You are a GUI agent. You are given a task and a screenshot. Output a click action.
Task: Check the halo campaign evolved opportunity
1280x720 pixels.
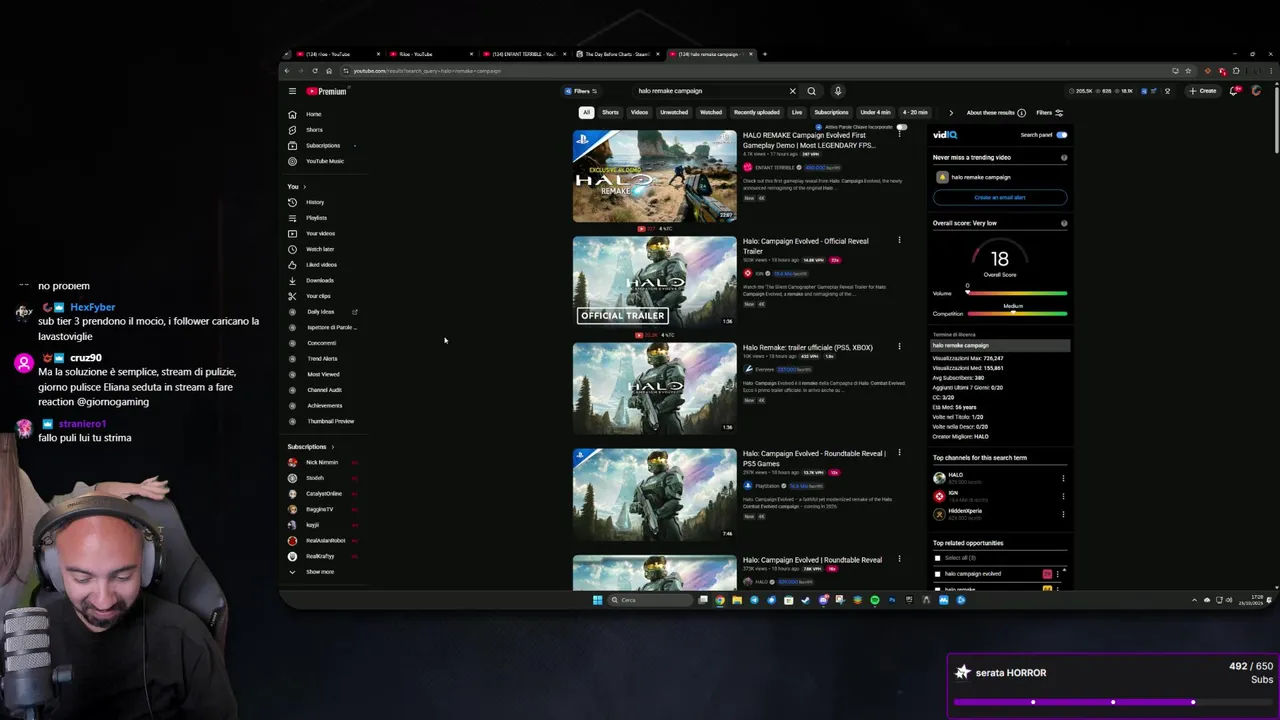[937, 574]
